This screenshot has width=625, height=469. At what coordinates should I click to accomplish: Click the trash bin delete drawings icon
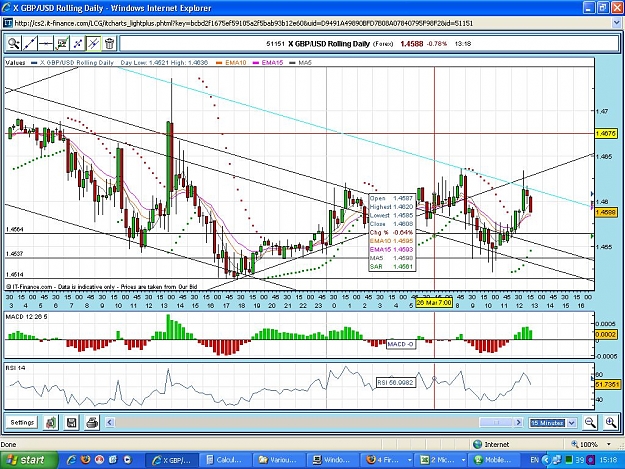coord(110,43)
